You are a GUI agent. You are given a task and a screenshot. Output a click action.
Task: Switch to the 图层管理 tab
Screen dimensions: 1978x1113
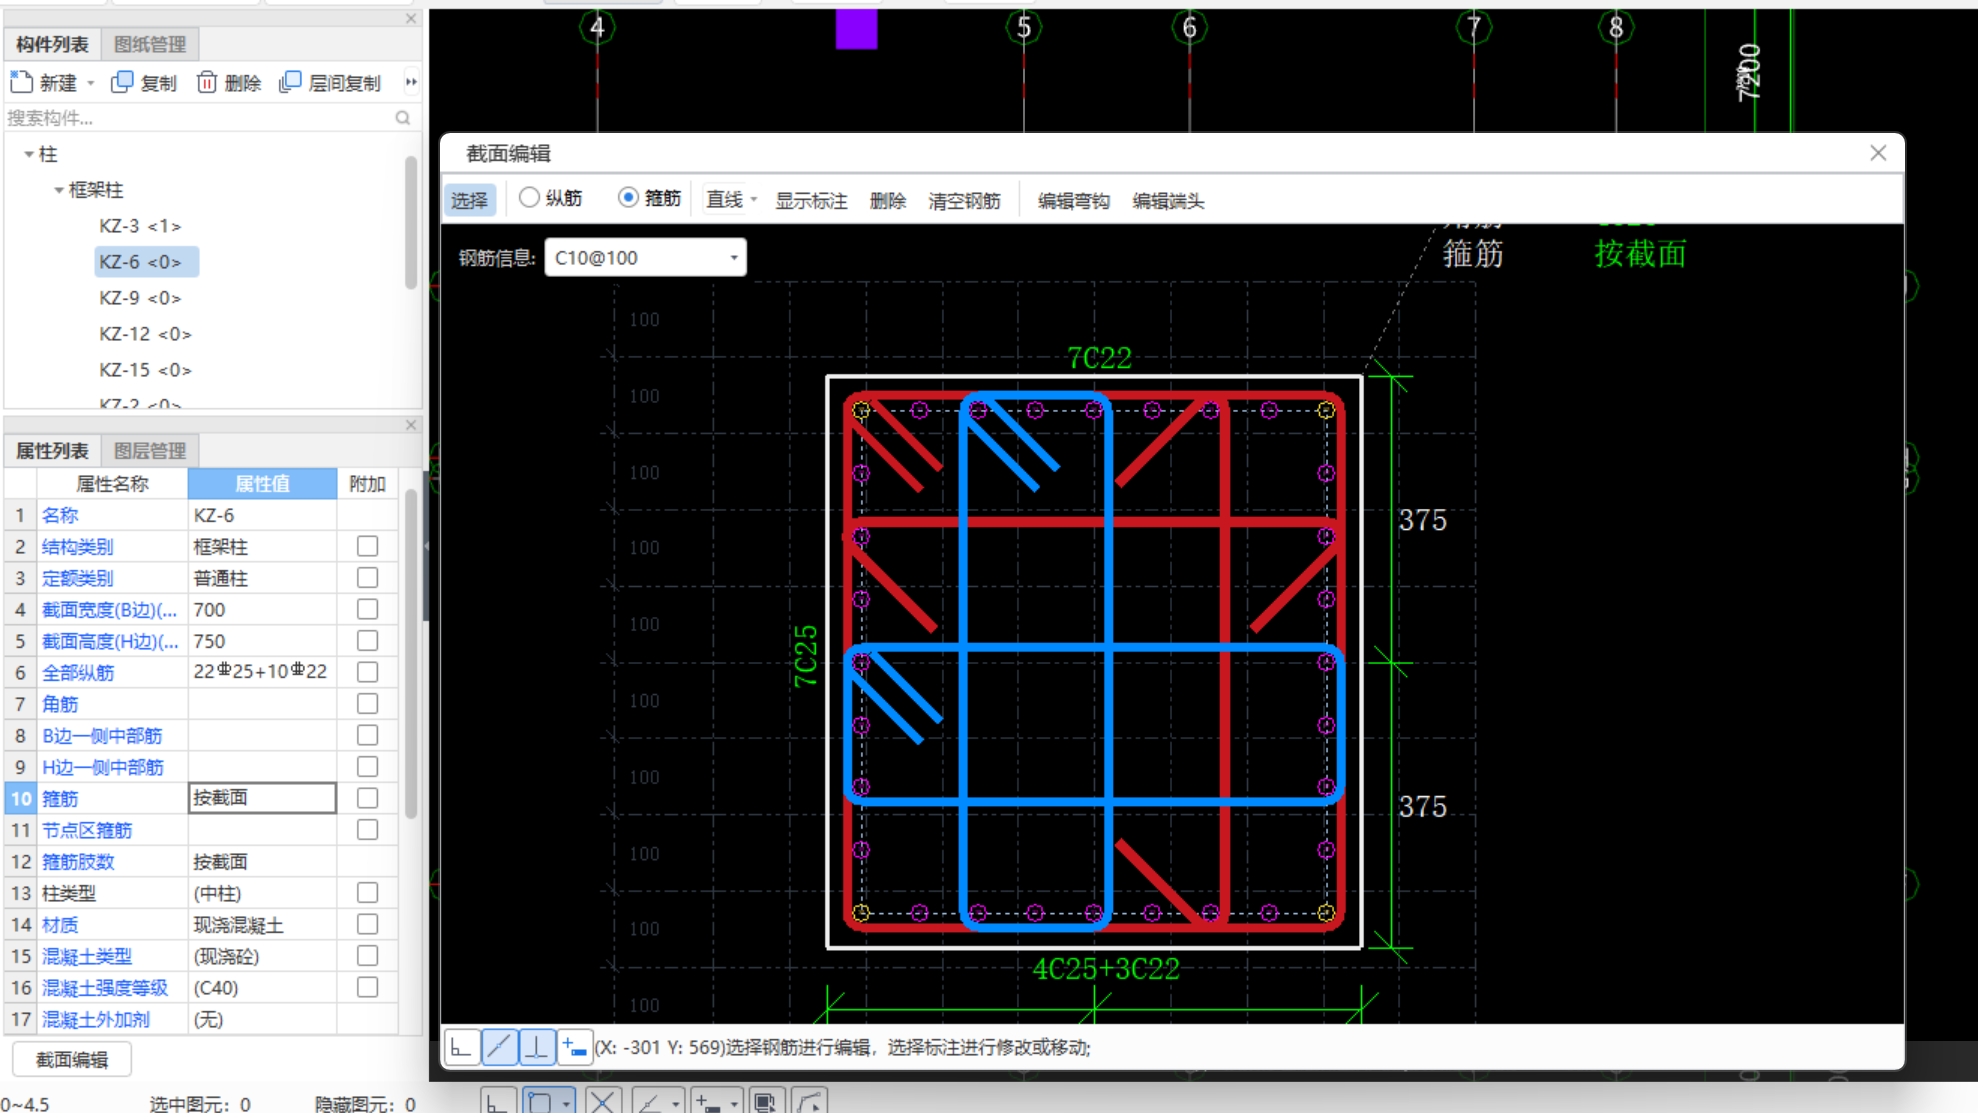(x=150, y=451)
